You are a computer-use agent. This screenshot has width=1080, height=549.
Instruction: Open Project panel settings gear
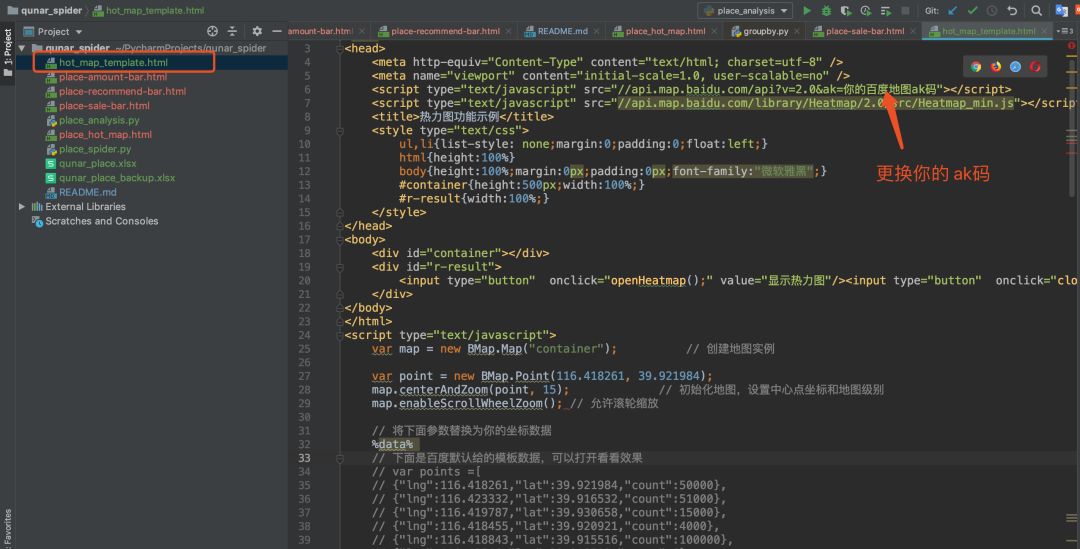click(x=257, y=31)
